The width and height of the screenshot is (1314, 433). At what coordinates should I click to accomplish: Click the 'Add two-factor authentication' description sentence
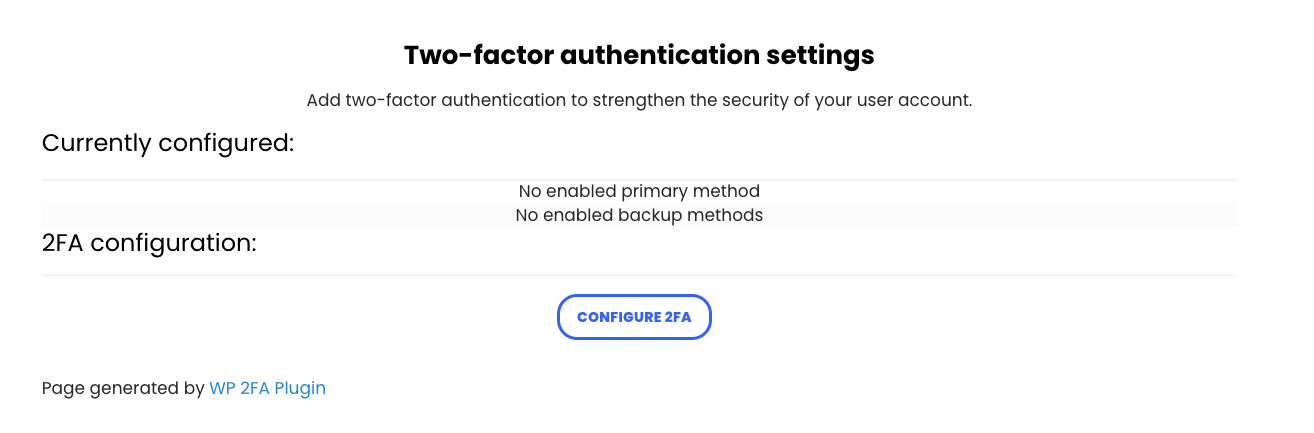(639, 101)
